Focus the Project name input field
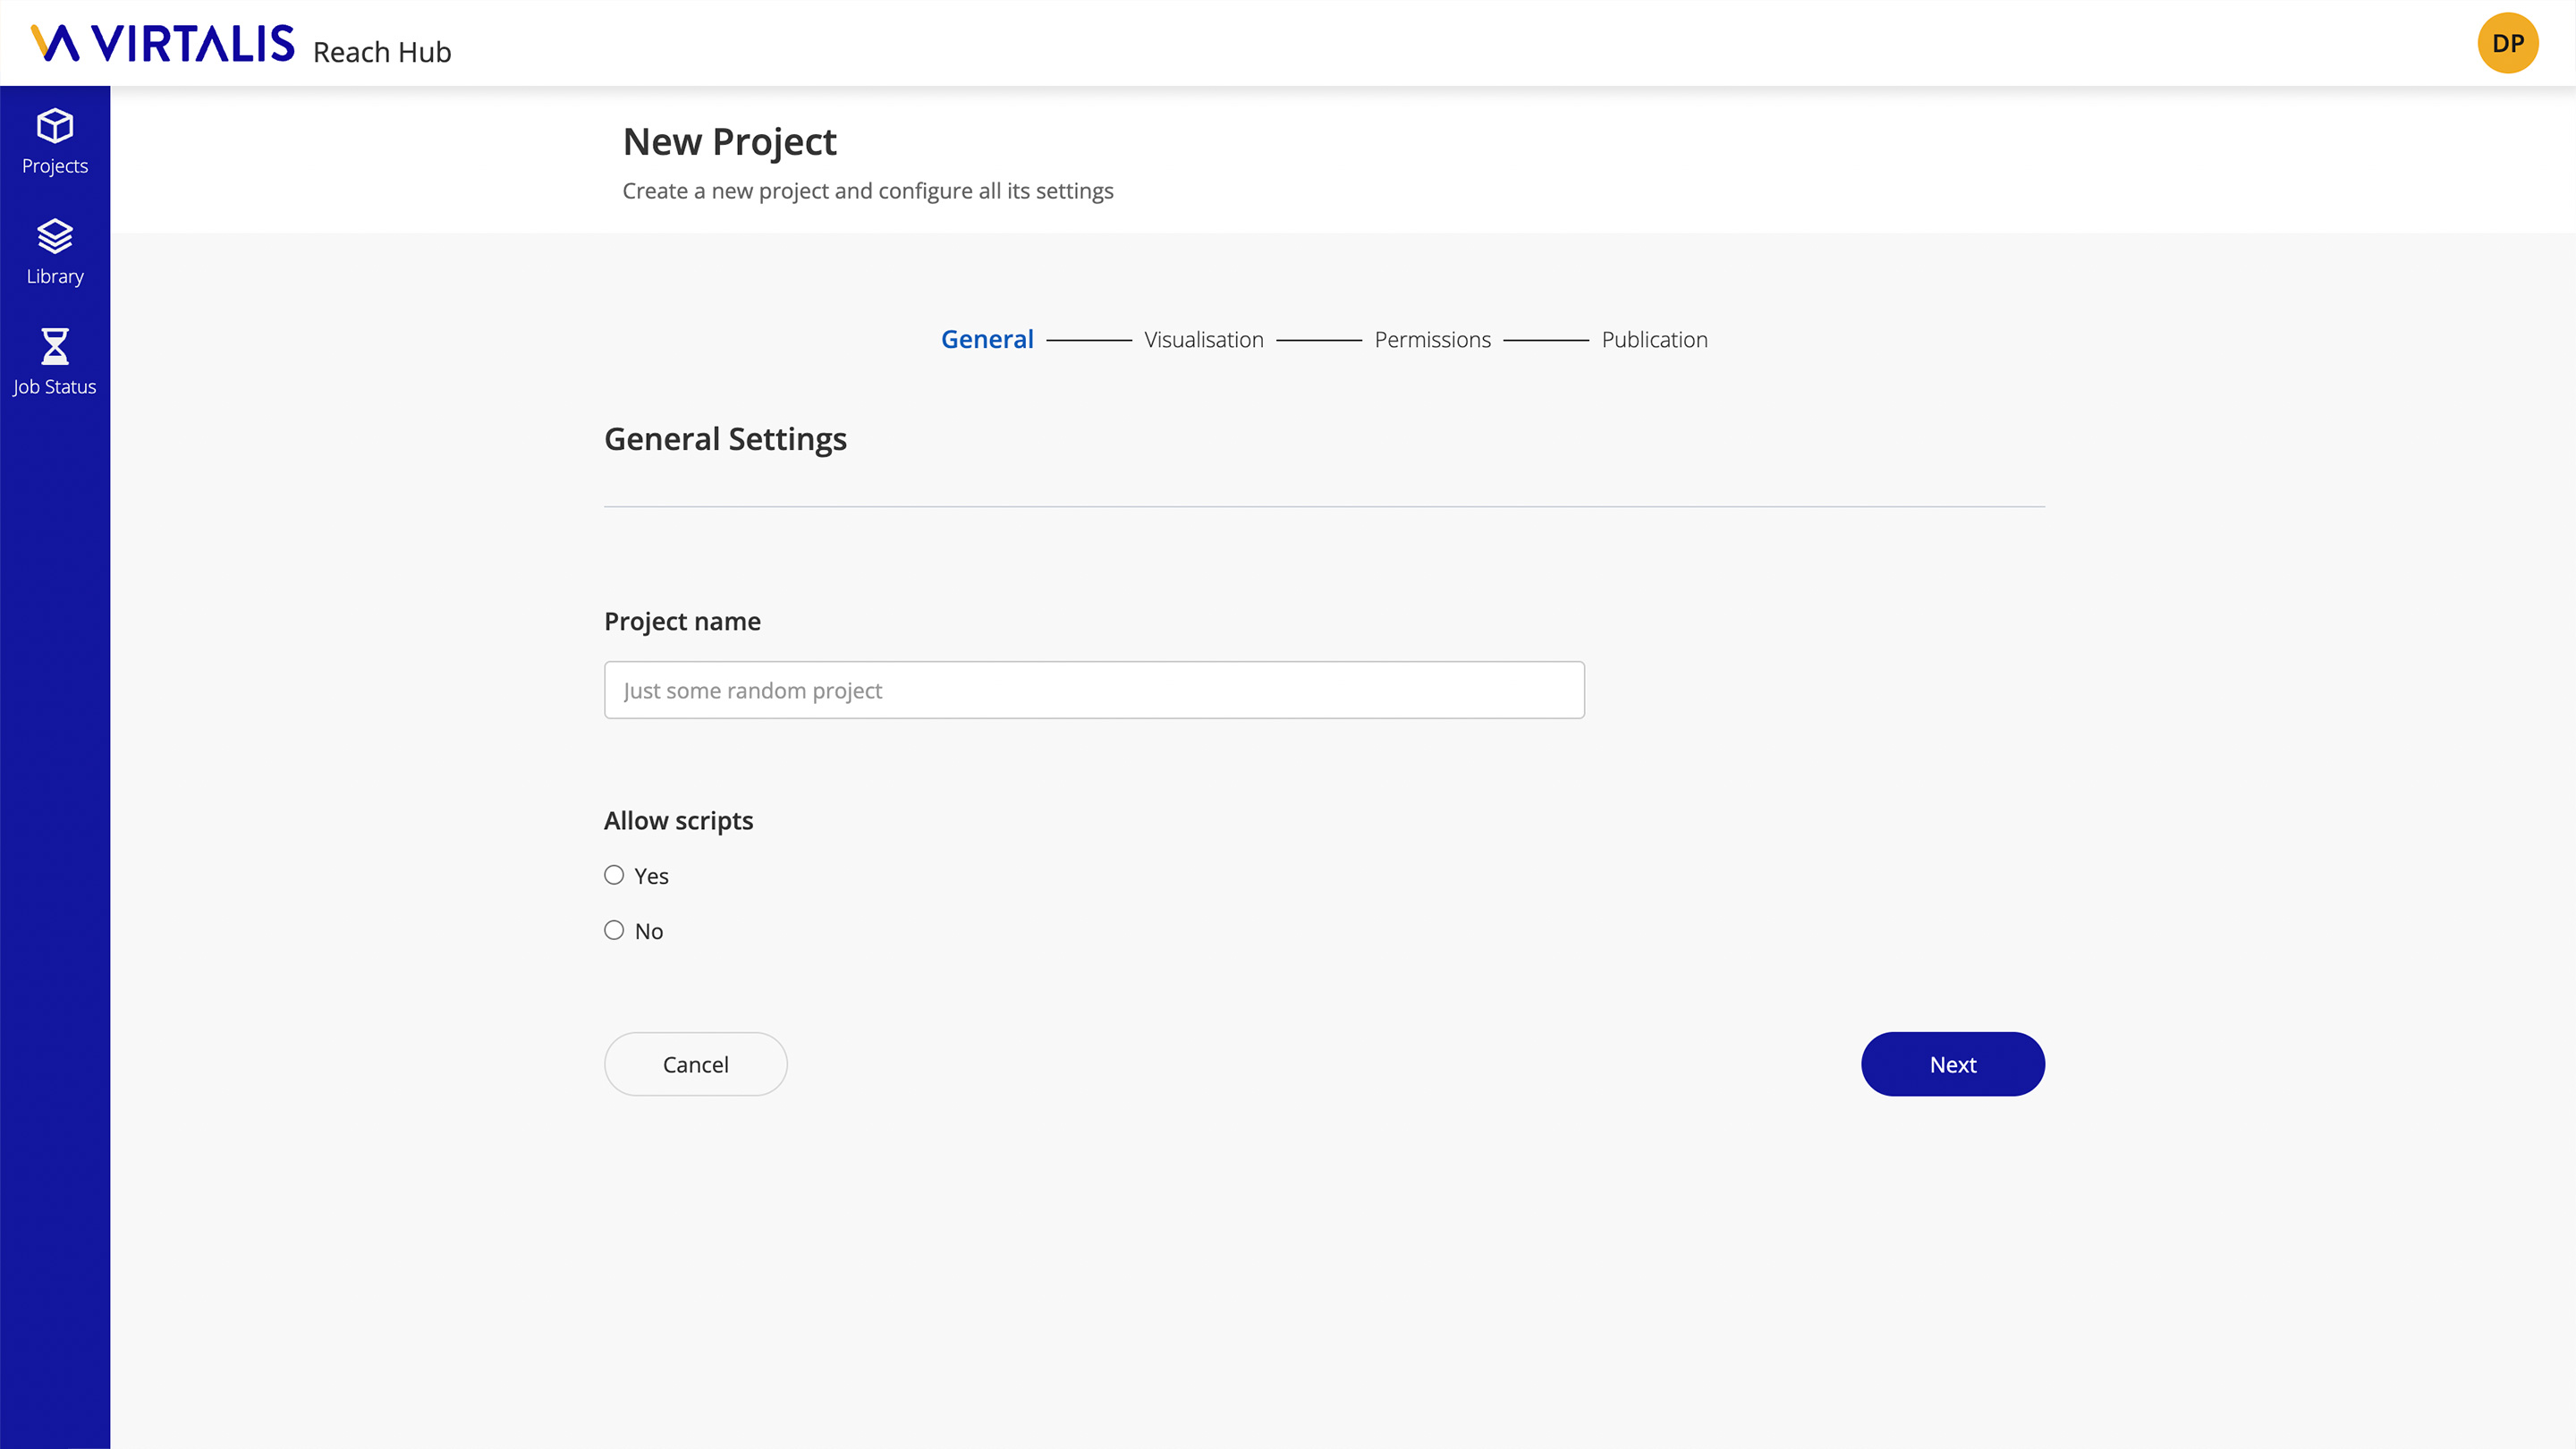This screenshot has height=1449, width=2576. [x=1094, y=690]
